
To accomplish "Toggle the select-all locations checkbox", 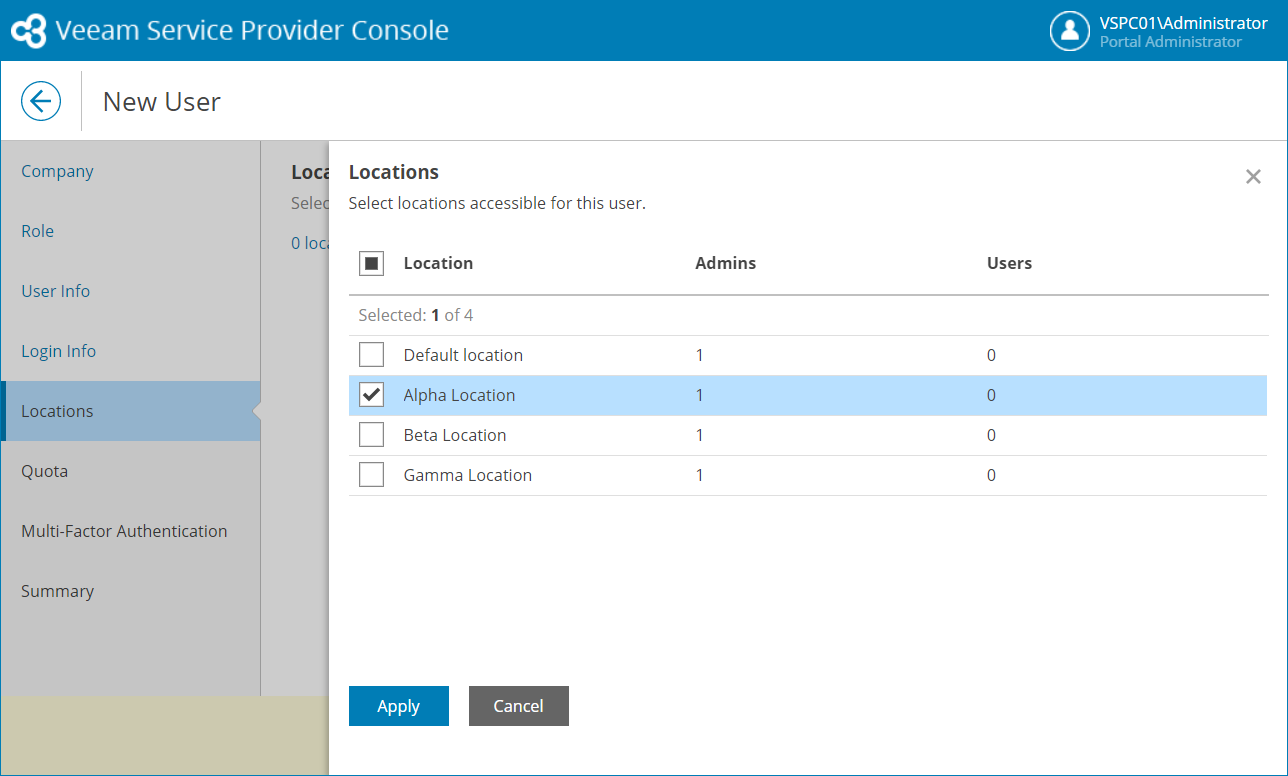I will point(371,264).
